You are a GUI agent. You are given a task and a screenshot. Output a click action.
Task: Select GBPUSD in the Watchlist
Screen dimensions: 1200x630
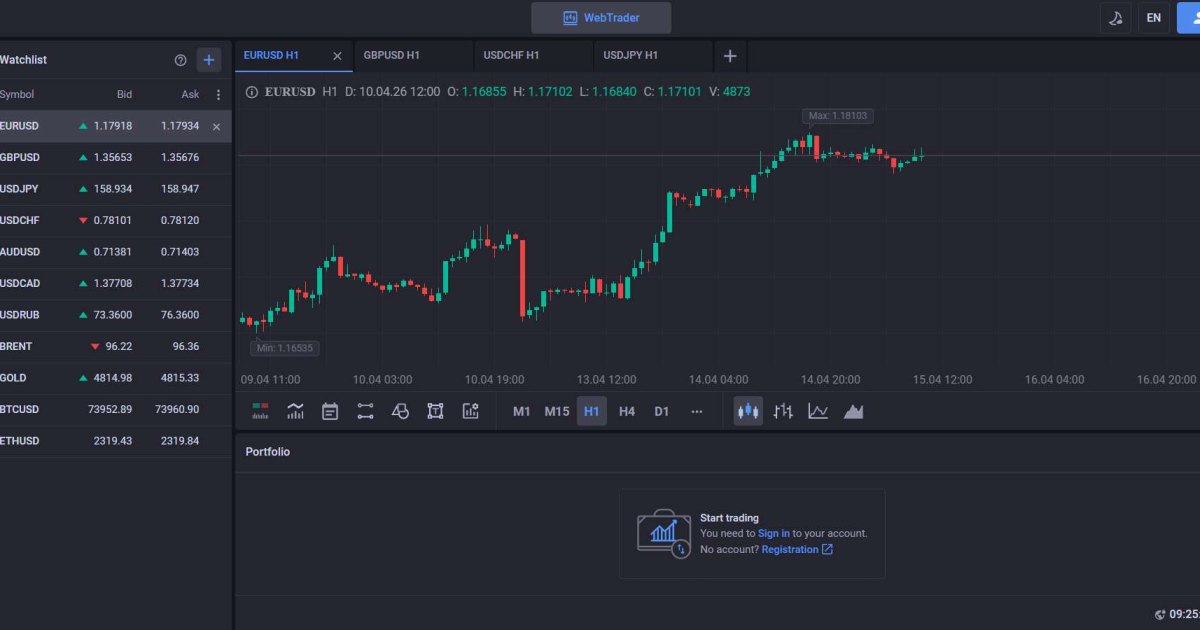point(116,157)
